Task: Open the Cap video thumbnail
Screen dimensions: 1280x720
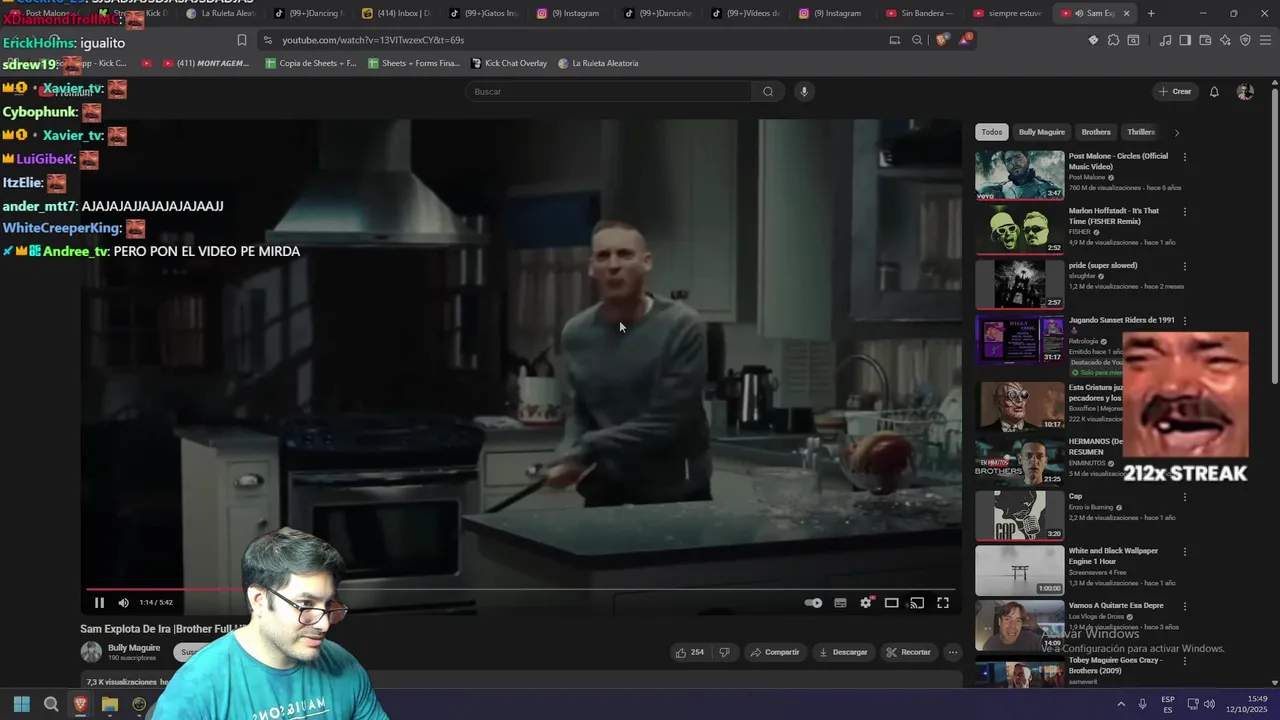Action: (1020, 515)
